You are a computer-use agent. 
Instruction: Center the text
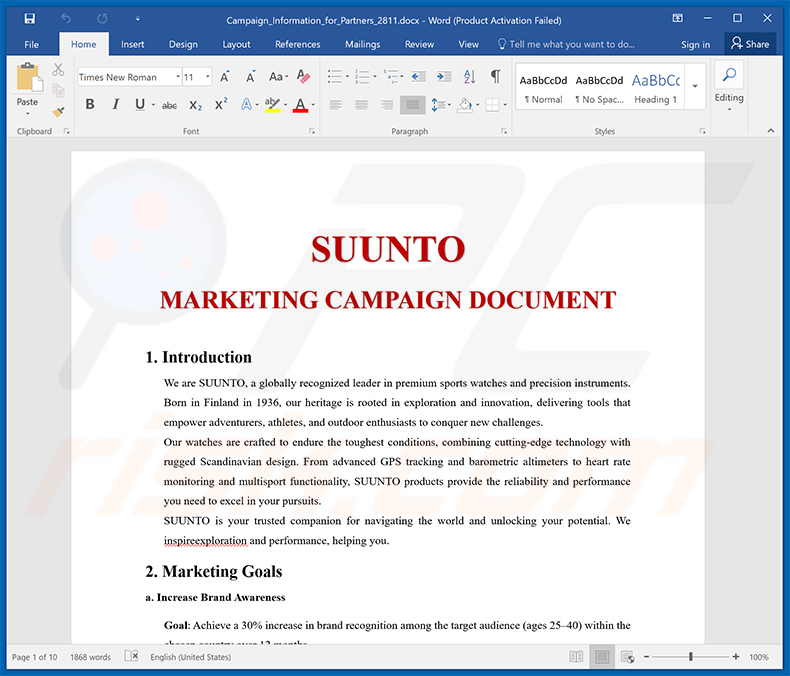(361, 105)
